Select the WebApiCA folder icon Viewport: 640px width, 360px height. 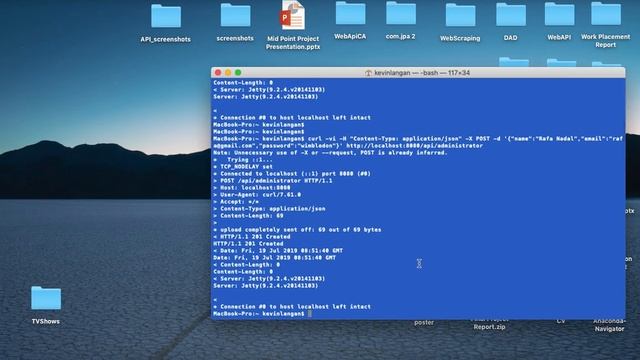pos(350,13)
